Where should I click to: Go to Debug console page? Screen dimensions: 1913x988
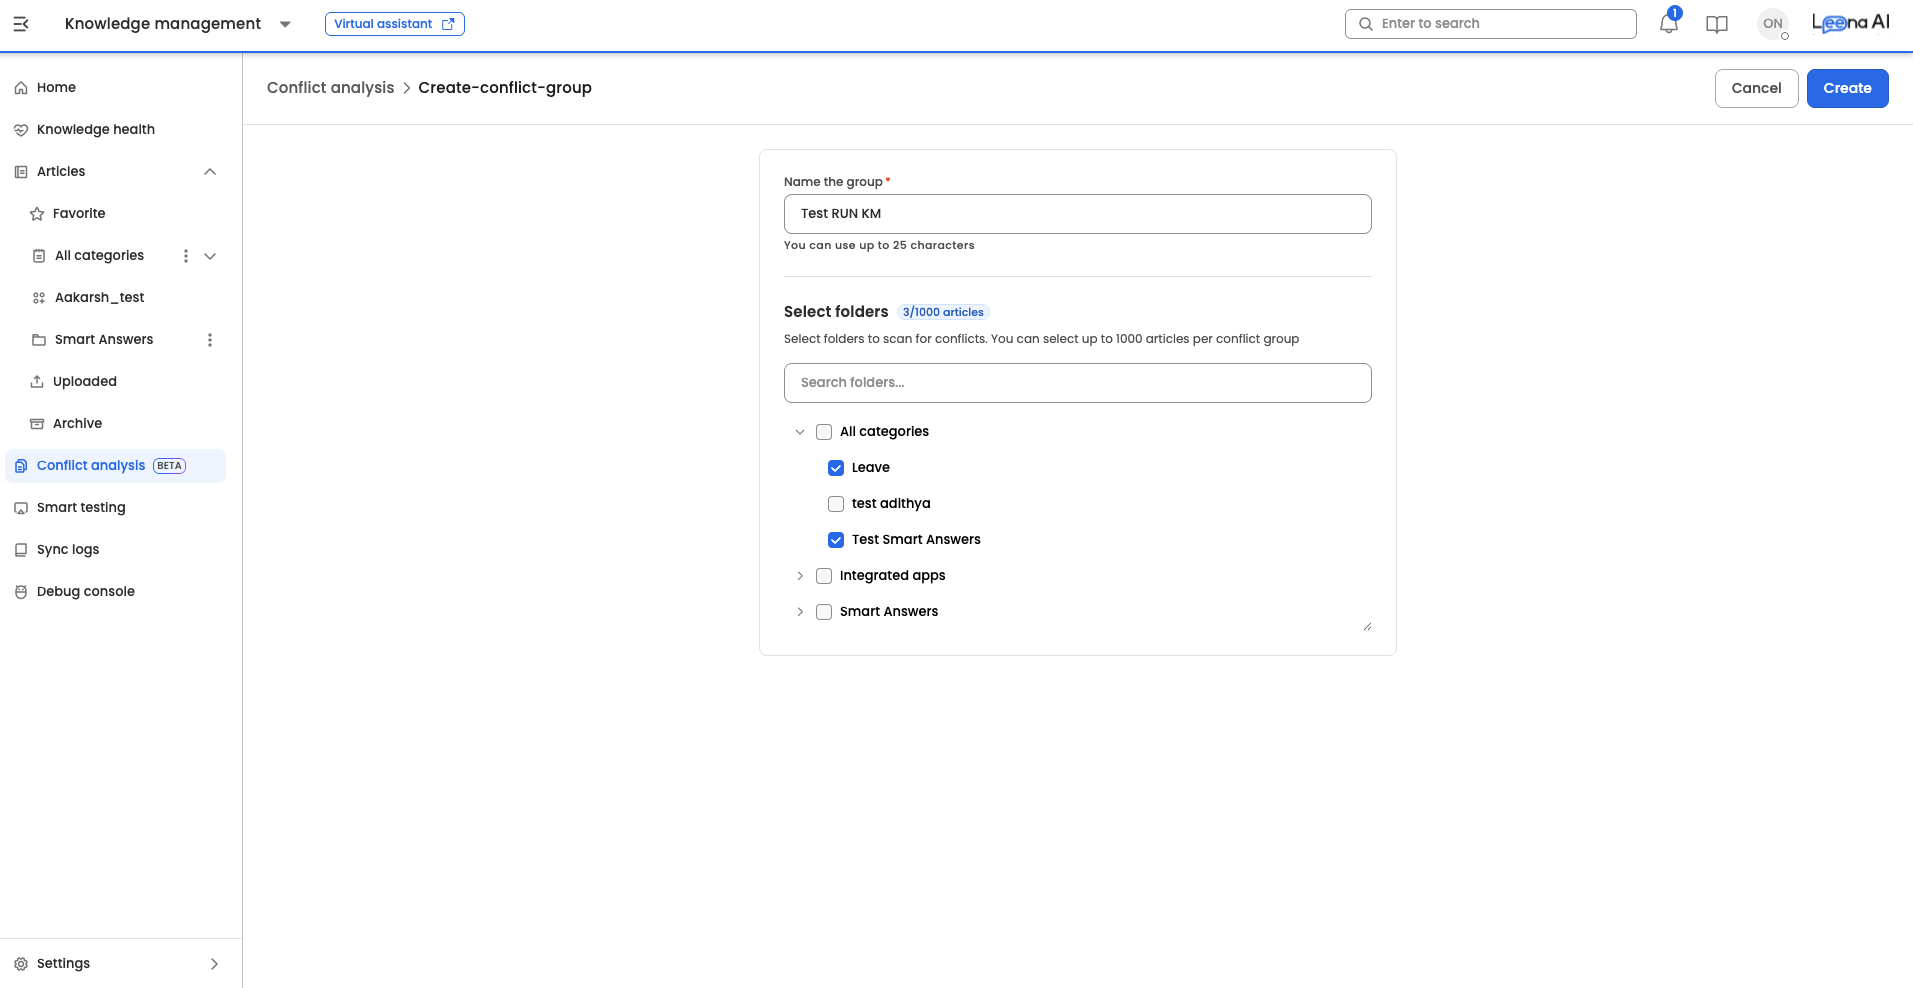tap(86, 592)
